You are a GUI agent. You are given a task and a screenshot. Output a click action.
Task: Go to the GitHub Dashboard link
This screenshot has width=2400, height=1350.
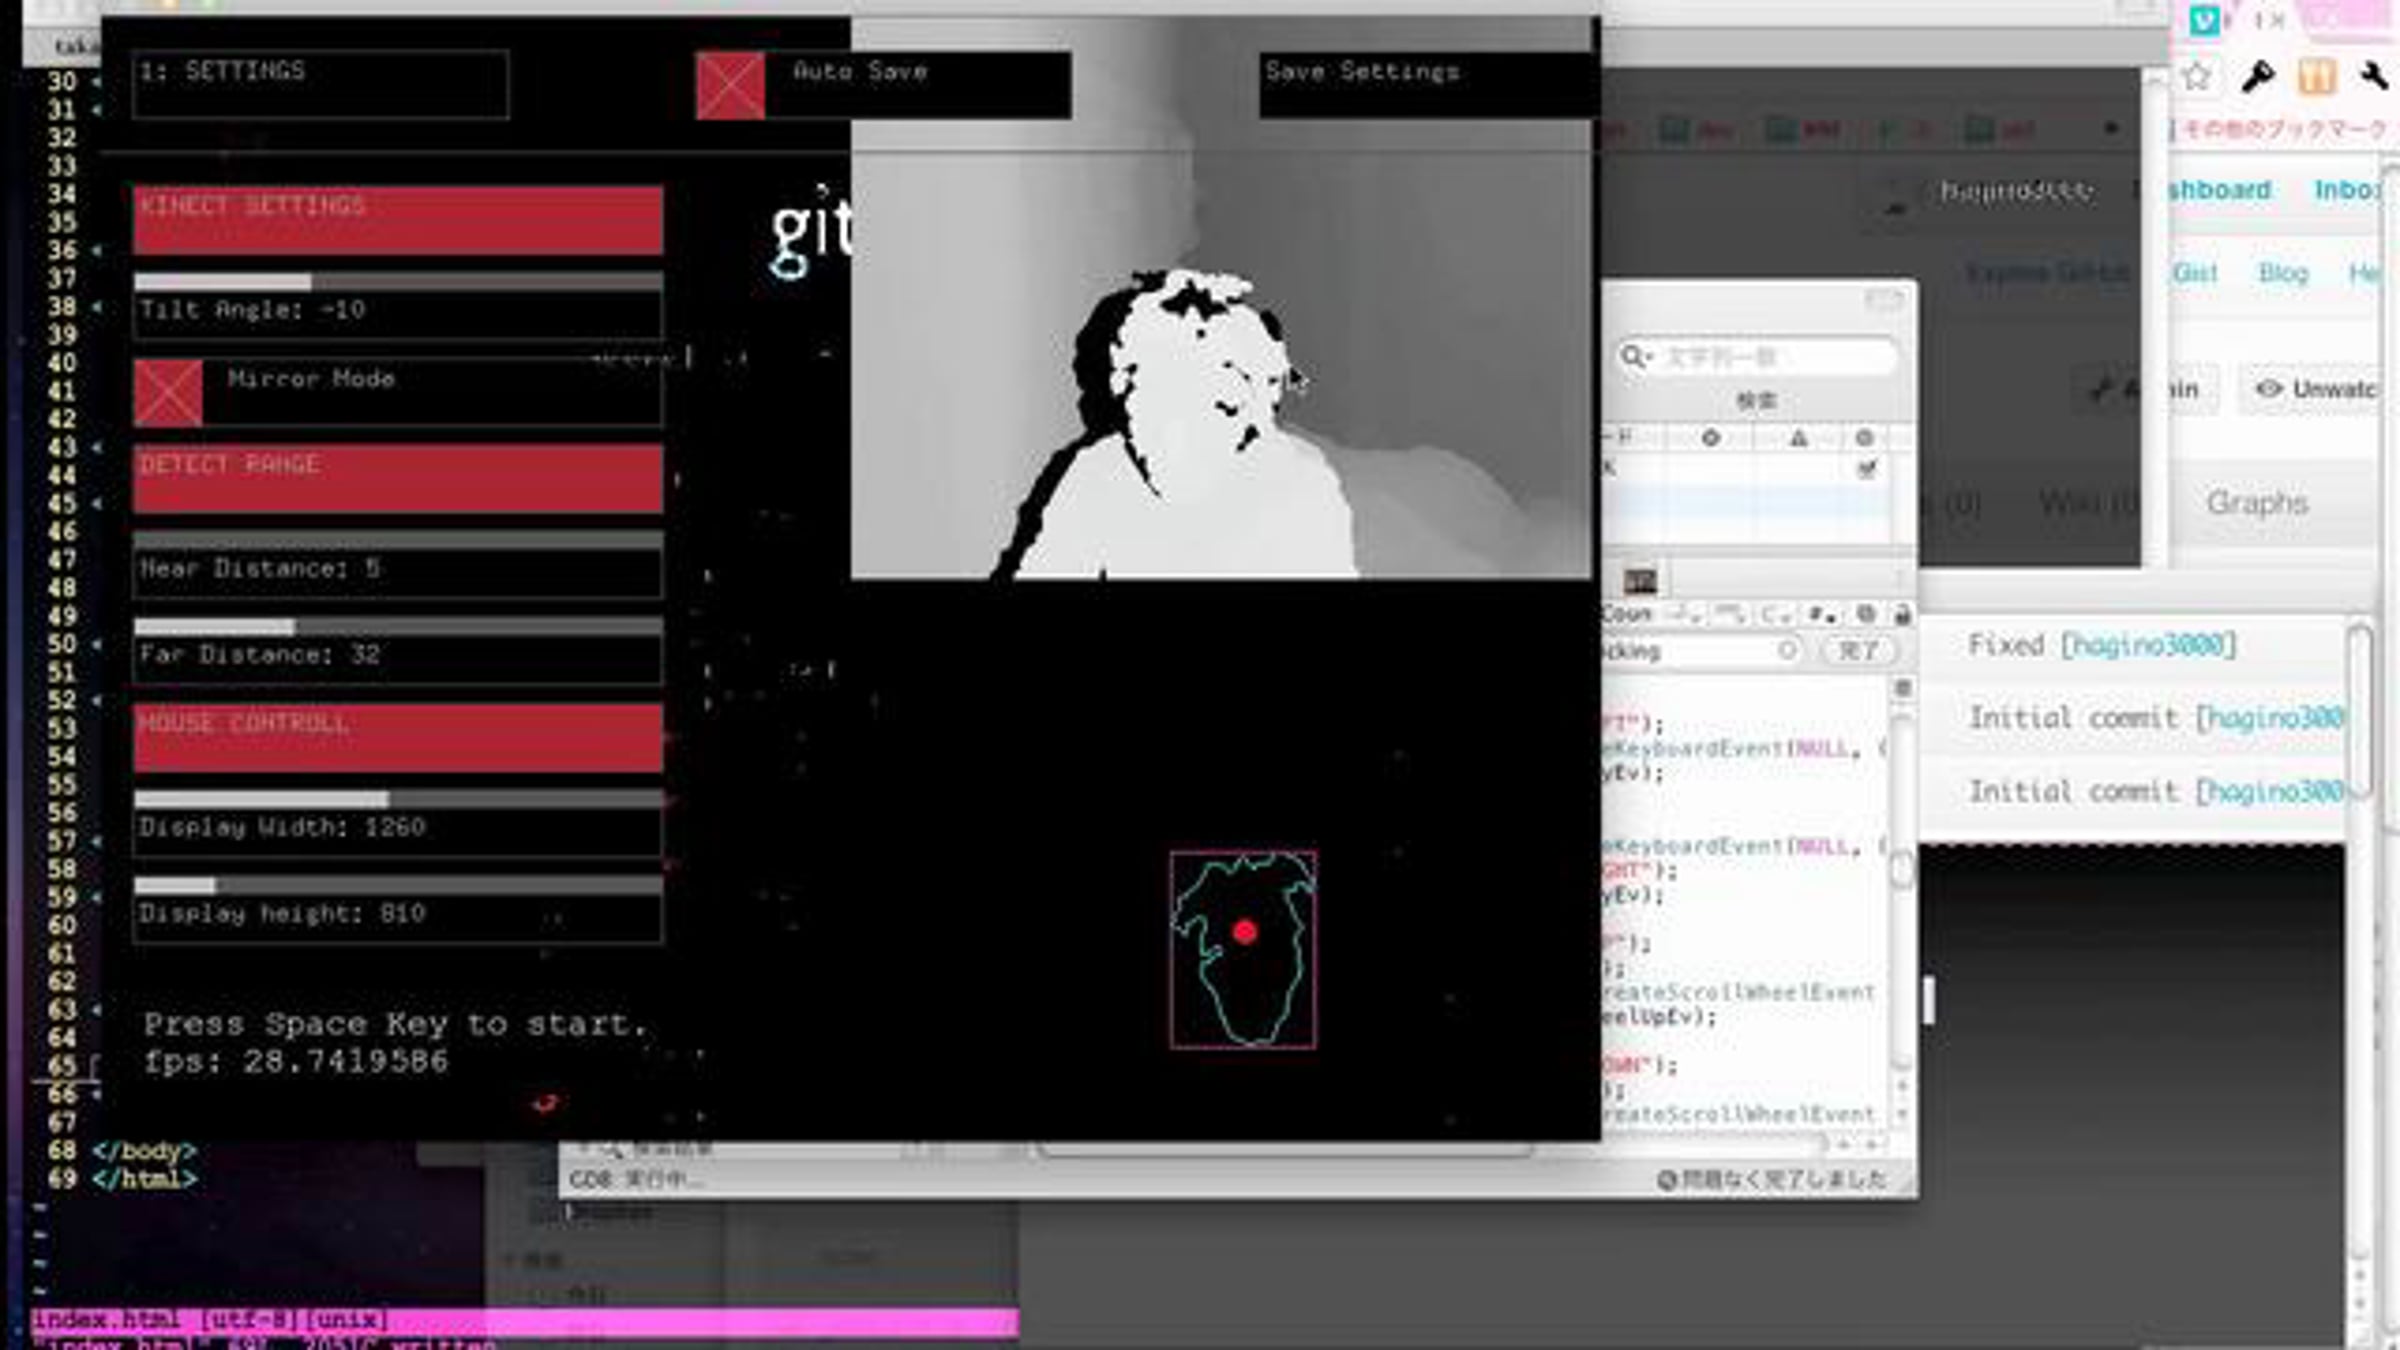(2218, 190)
